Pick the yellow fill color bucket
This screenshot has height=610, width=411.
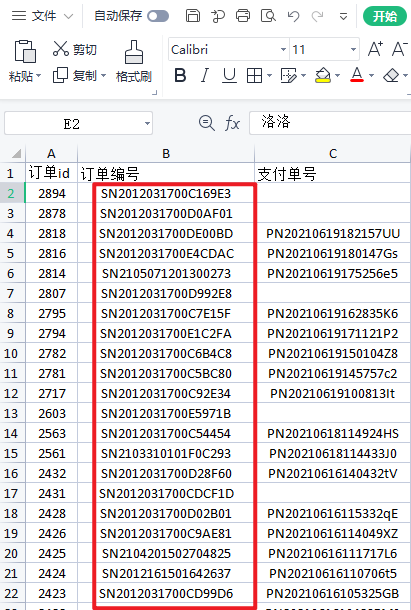[x=323, y=75]
